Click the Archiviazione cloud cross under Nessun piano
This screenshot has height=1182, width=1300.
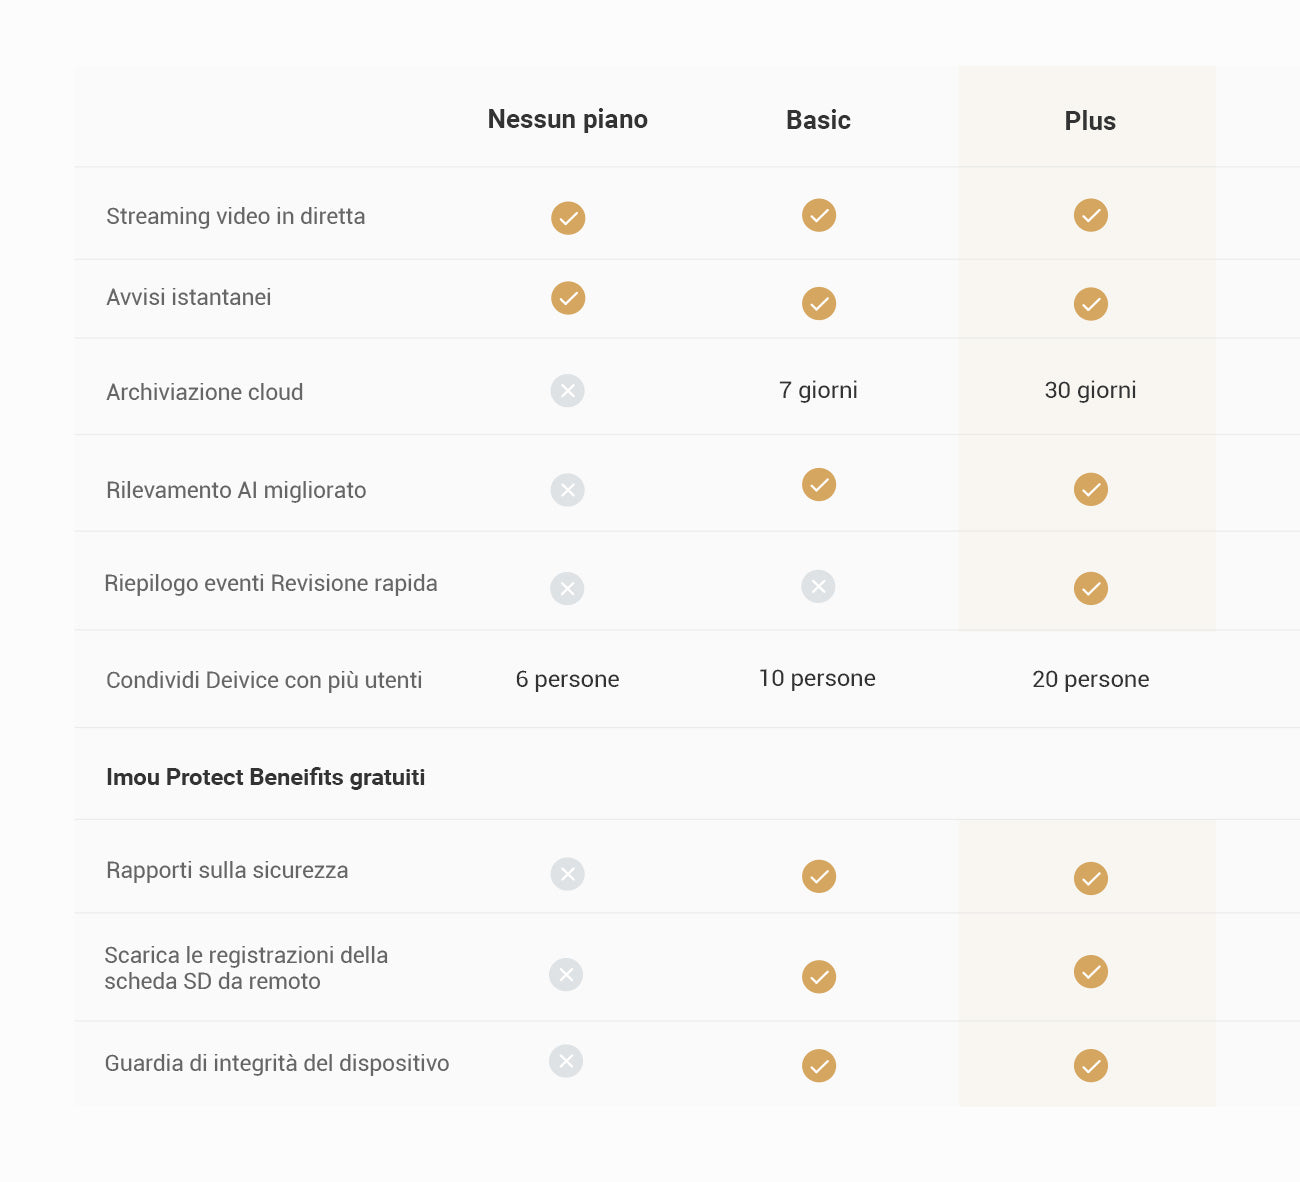point(568,391)
